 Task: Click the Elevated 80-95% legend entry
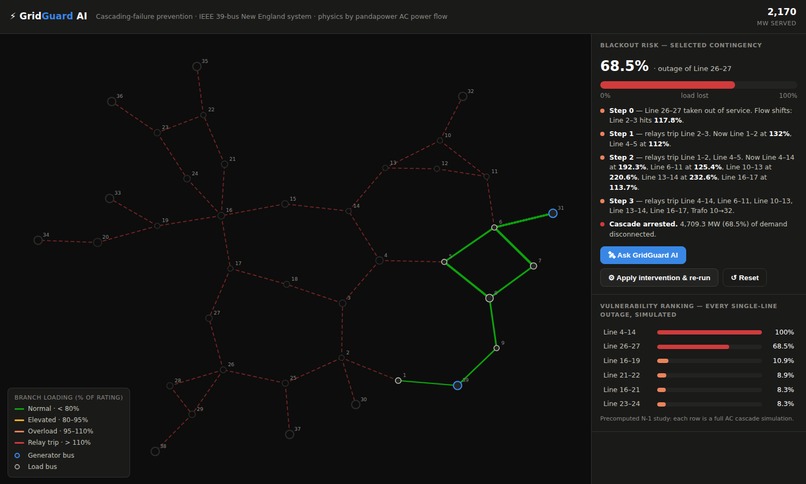pyautogui.click(x=51, y=420)
